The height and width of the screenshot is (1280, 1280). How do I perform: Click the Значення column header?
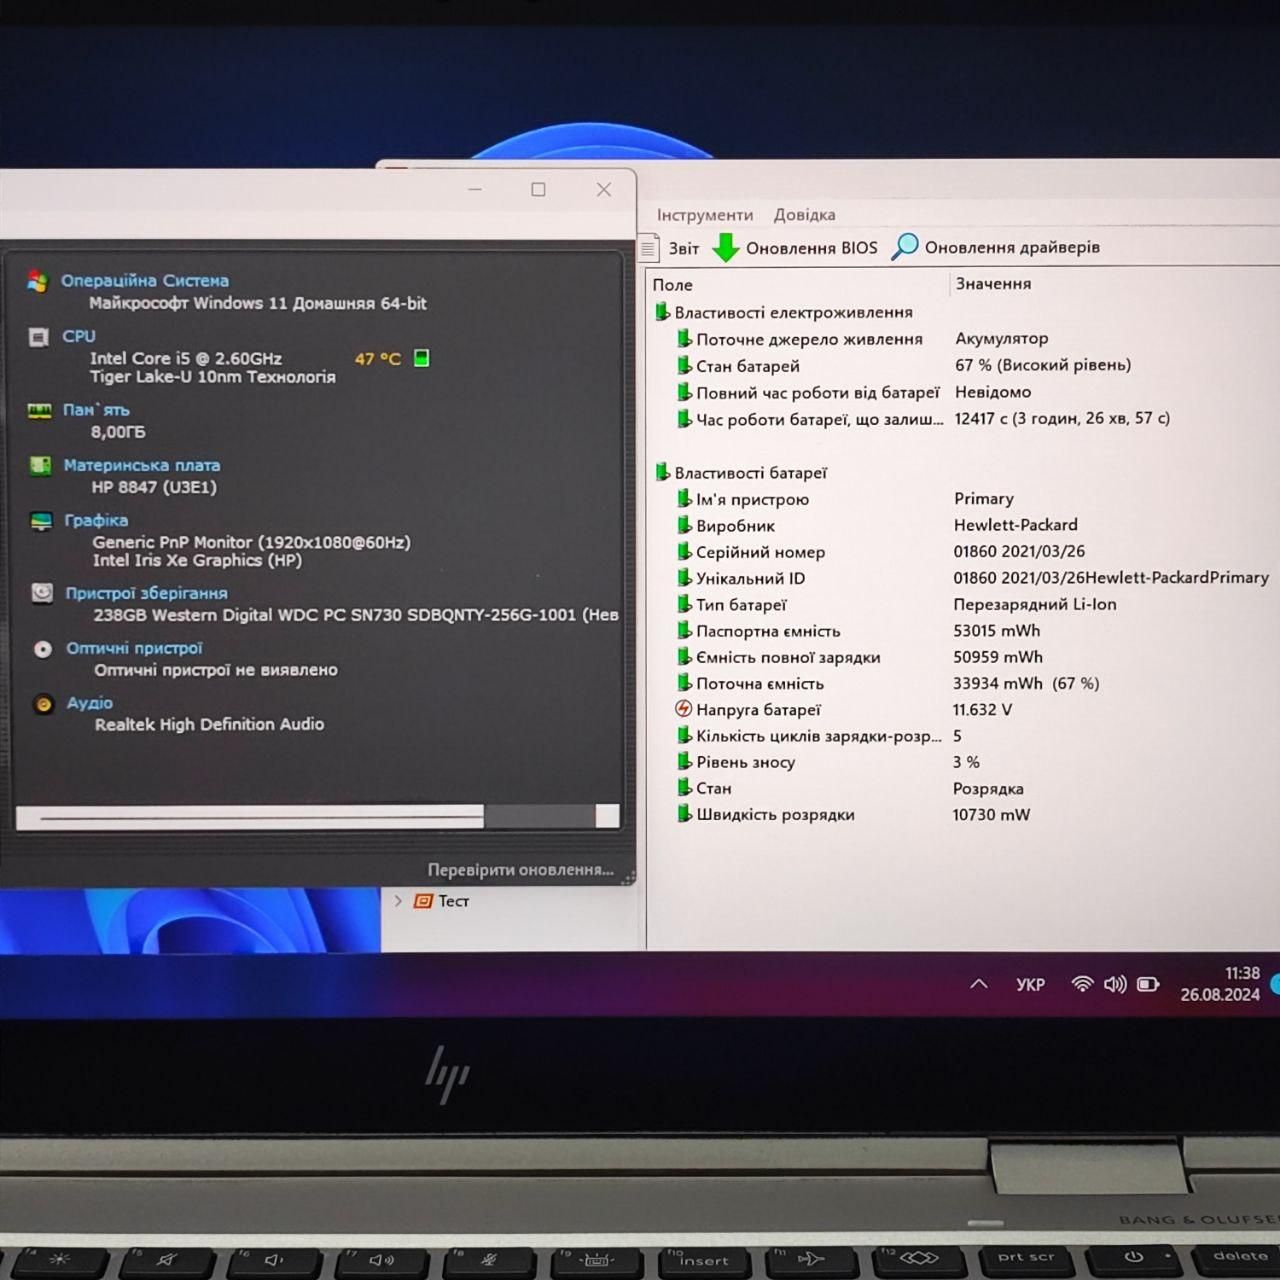click(x=993, y=284)
